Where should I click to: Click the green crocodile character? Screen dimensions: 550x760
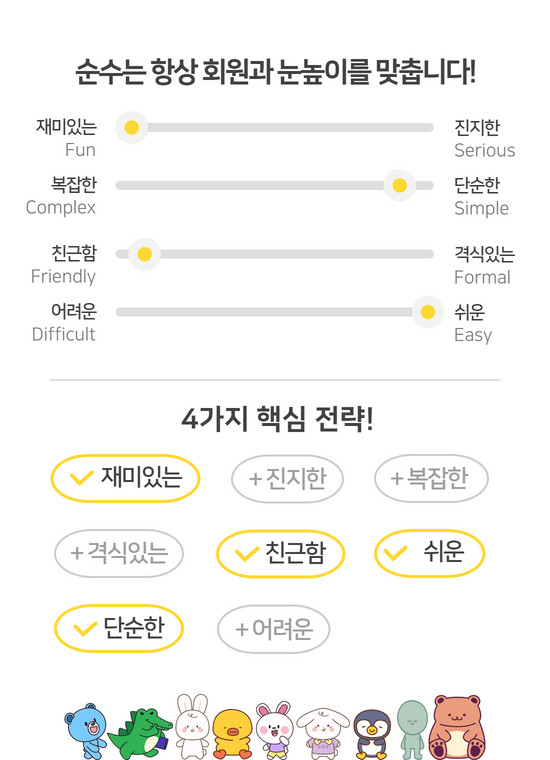(140, 734)
